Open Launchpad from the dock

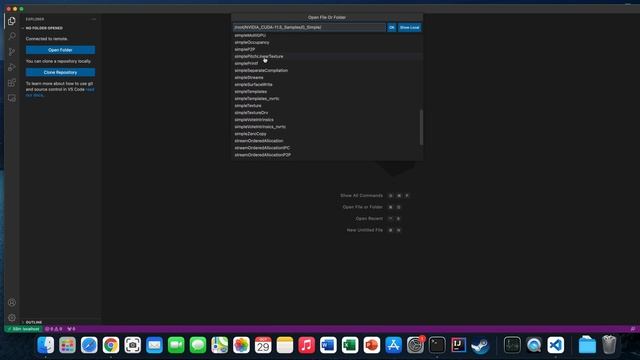point(67,345)
